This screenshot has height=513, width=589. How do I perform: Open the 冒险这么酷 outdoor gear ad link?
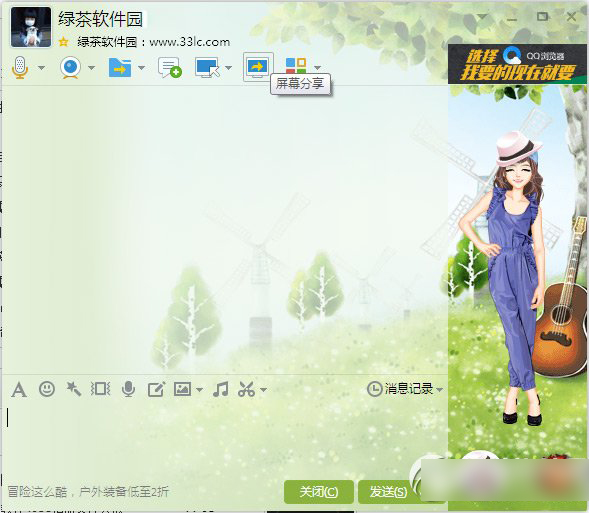88,492
